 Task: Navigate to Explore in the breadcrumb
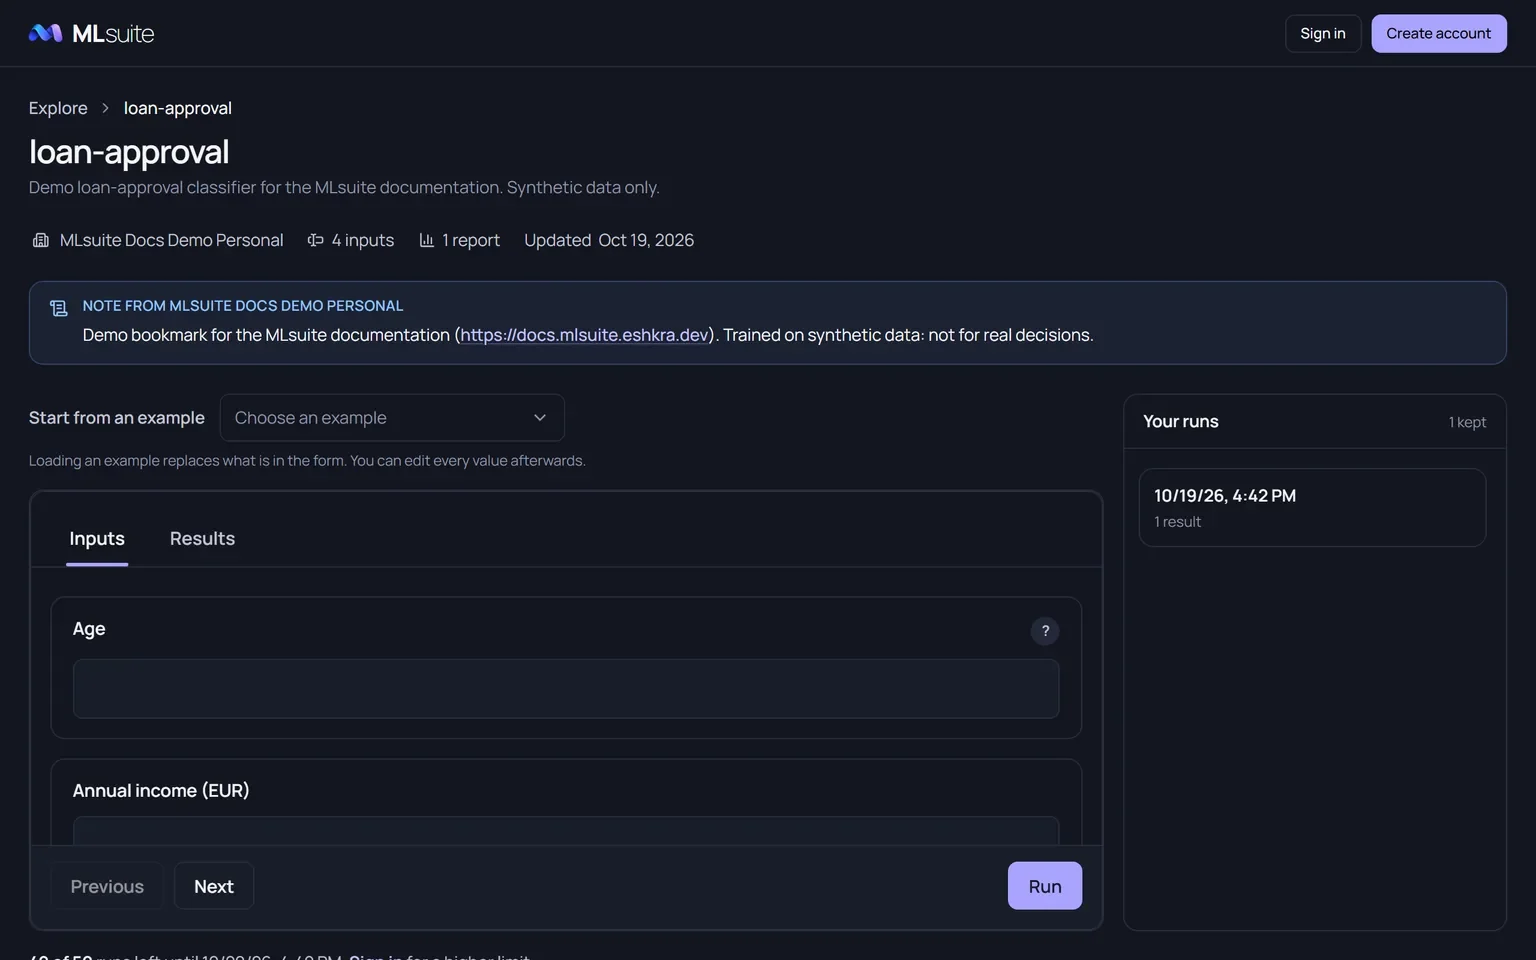(x=58, y=108)
